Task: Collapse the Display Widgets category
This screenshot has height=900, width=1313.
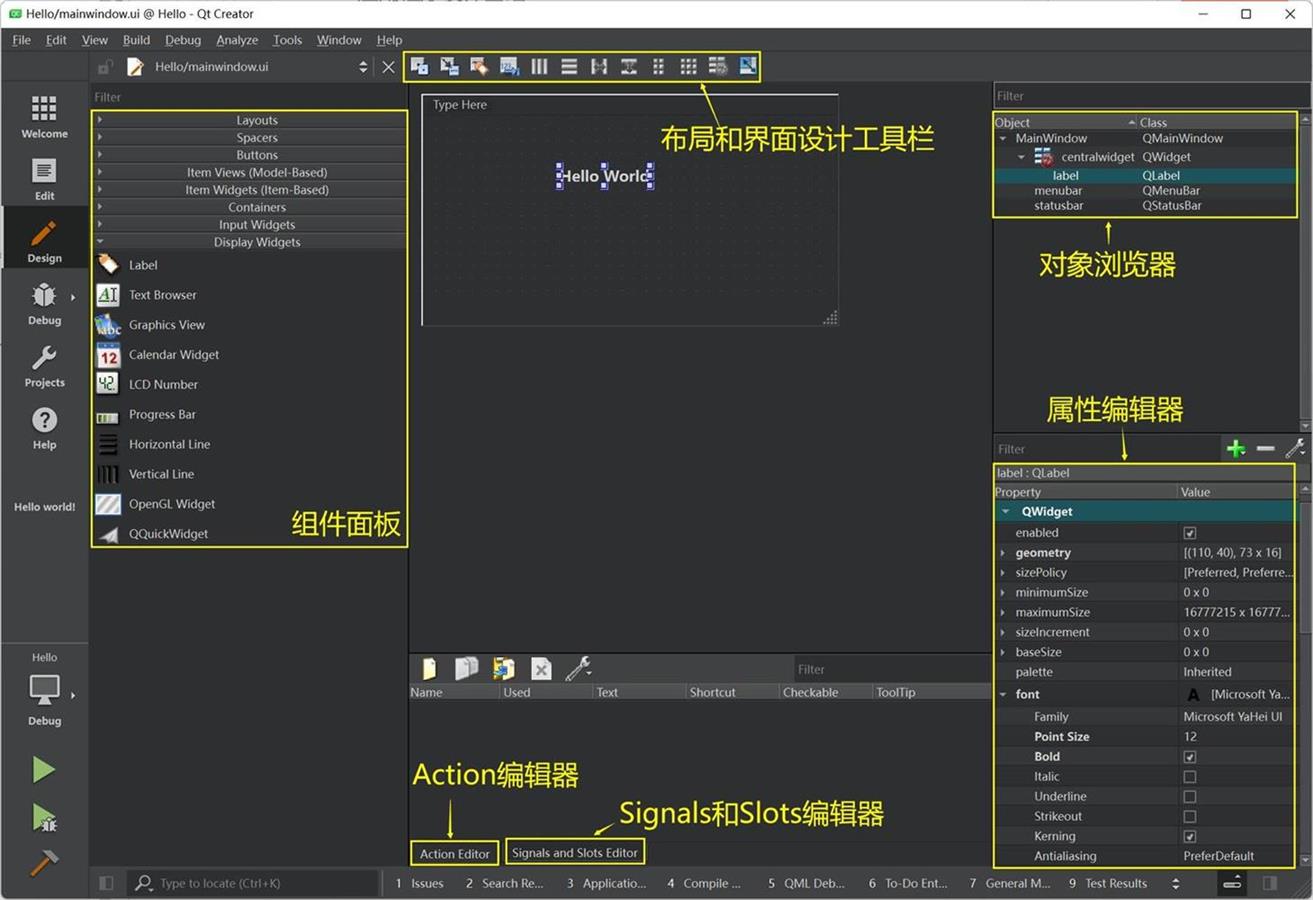Action: [250, 242]
